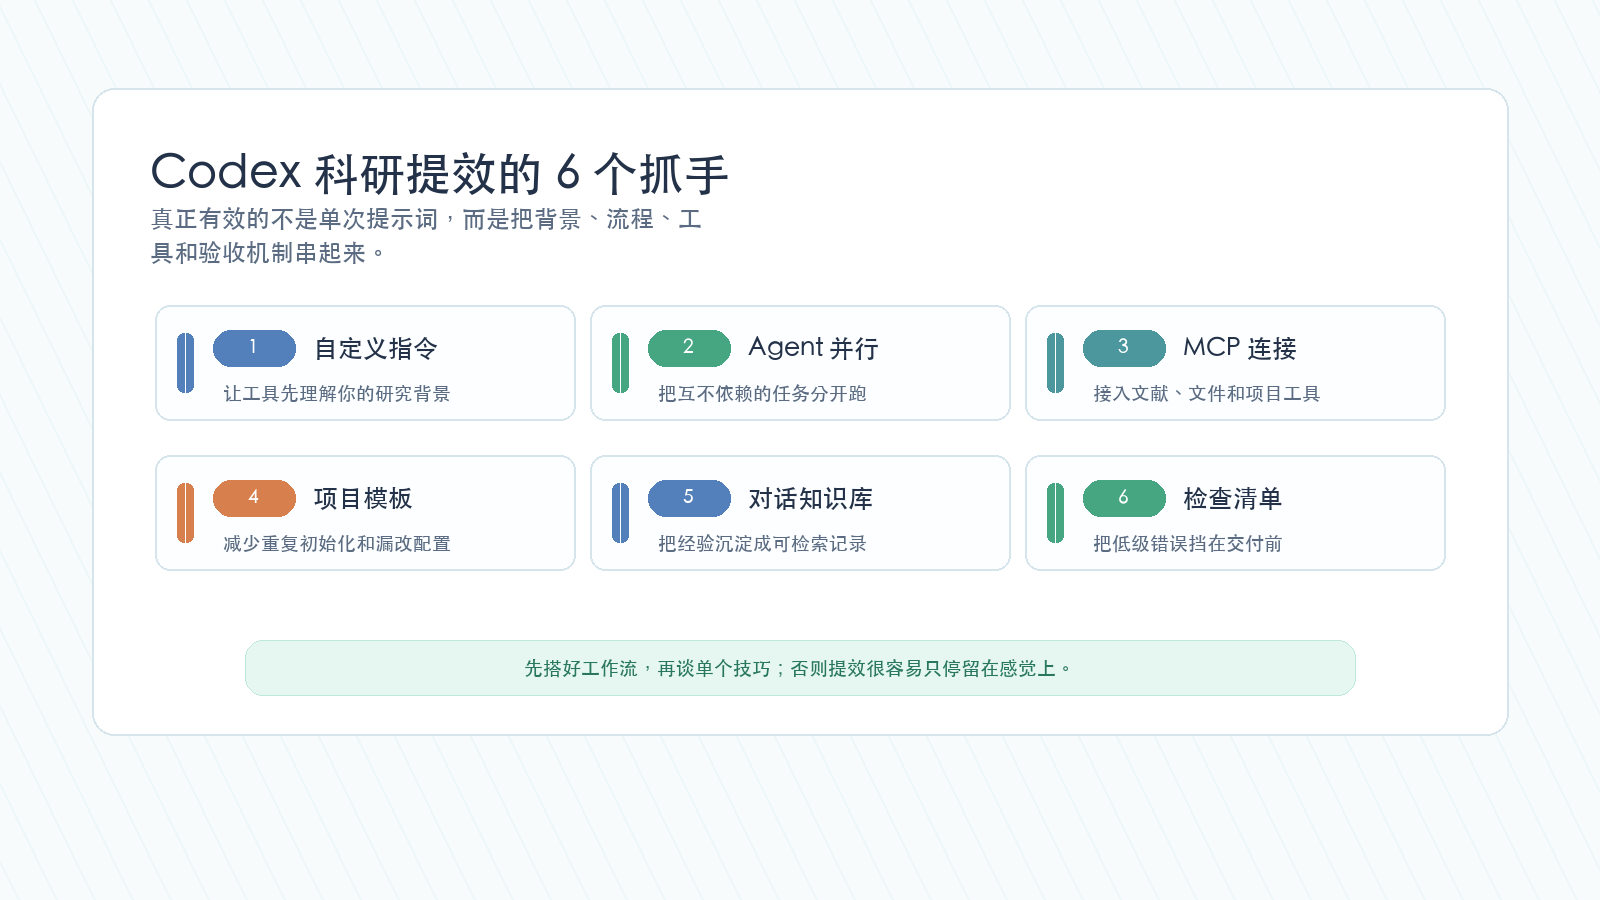1600x900 pixels.
Task: Select the 检查清单 card title
Action: pyautogui.click(x=1233, y=498)
